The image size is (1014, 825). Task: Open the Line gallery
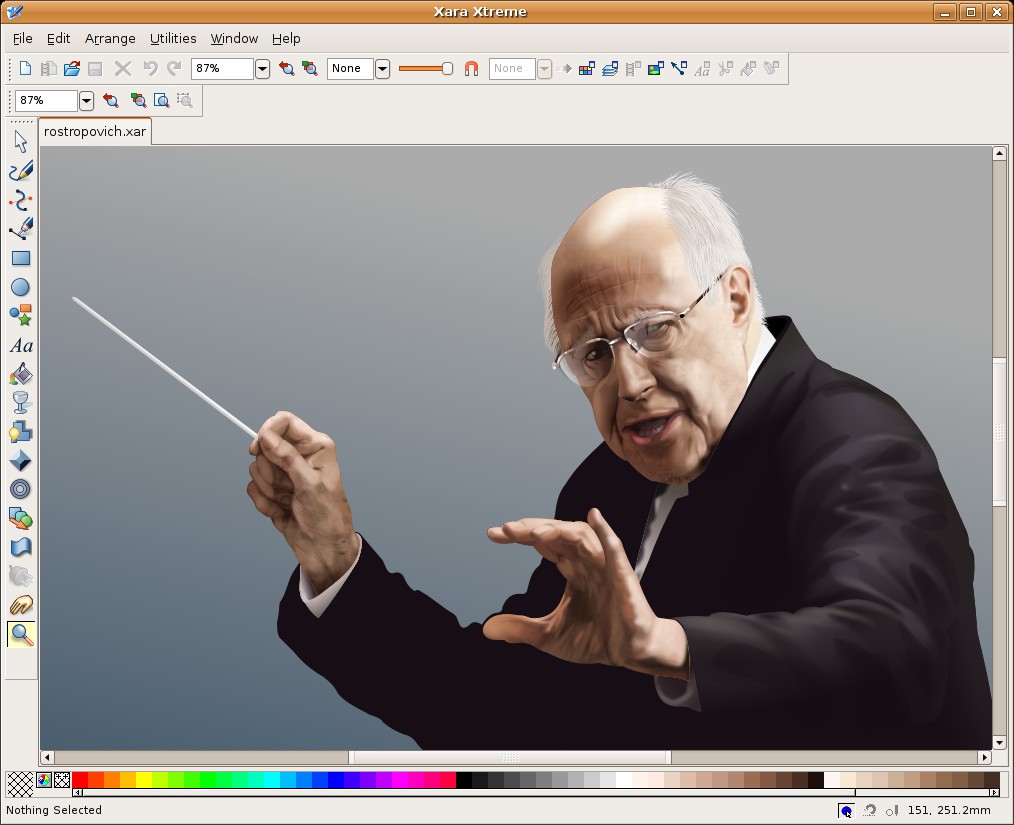click(x=679, y=69)
